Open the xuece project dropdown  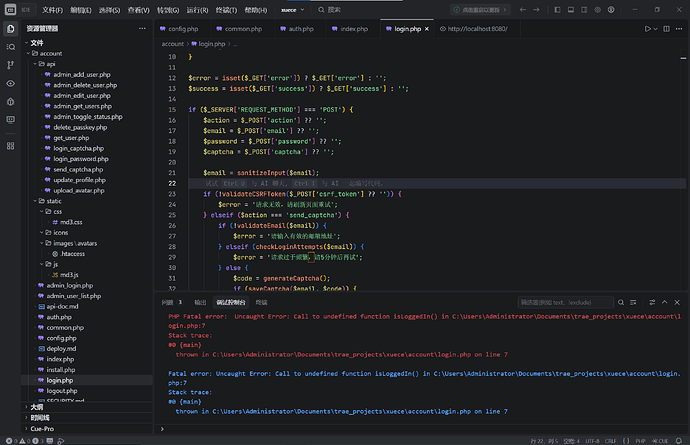[x=293, y=10]
